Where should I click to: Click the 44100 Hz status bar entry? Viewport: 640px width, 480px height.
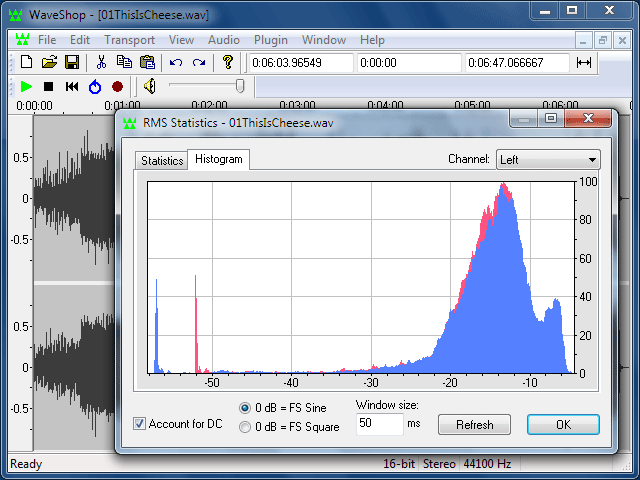point(487,464)
